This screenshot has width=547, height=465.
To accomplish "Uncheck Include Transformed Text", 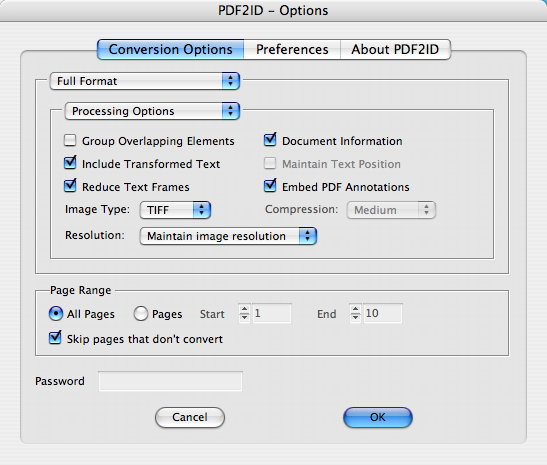I will click(x=70, y=163).
